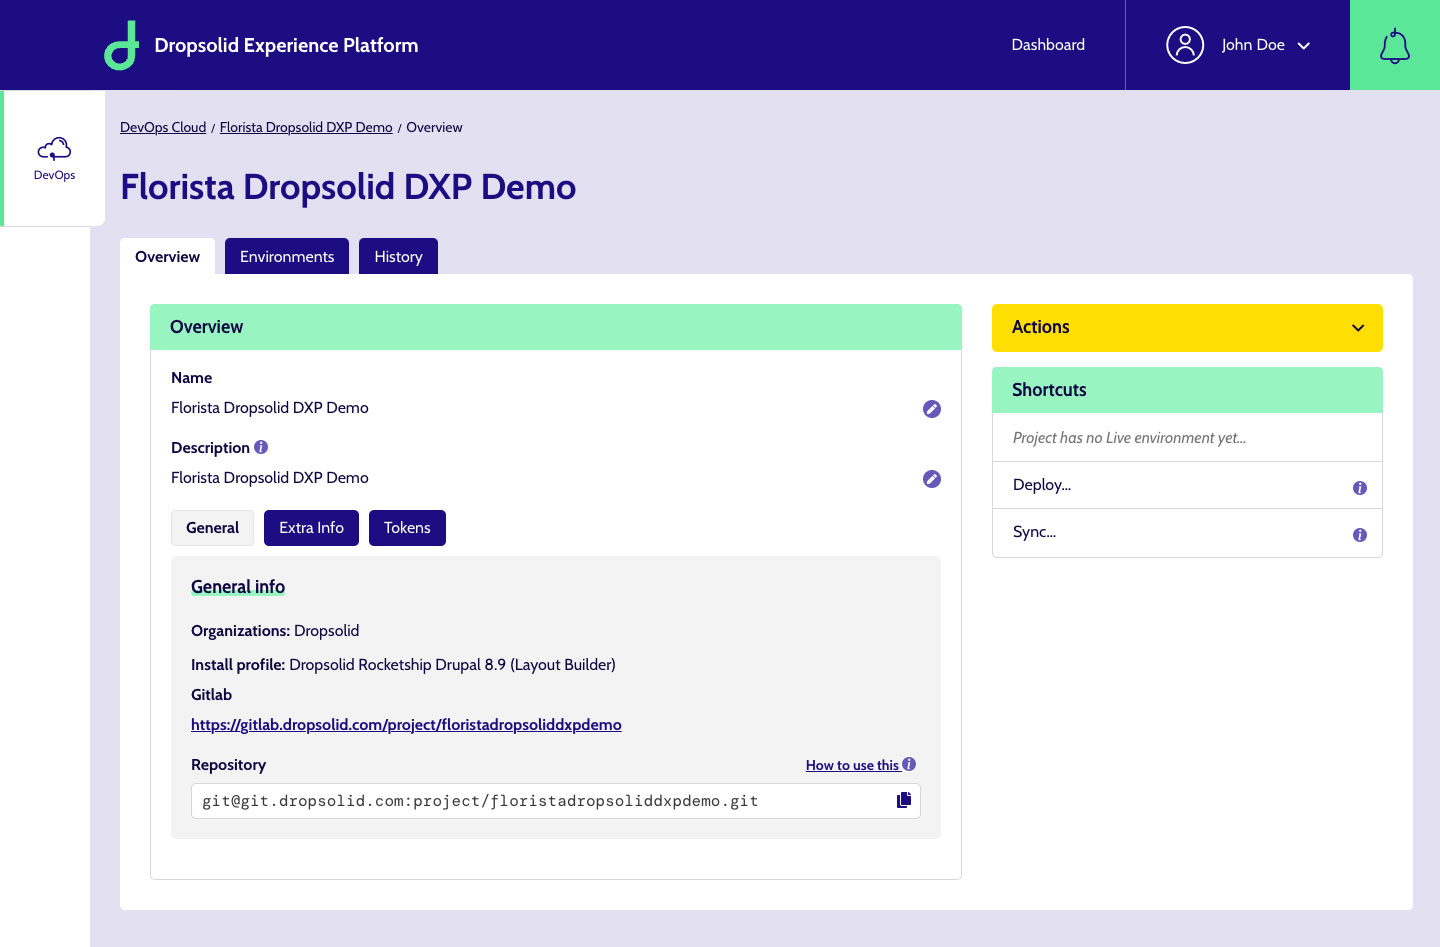Select the Tokens sub-tab
Viewport: 1440px width, 947px height.
[x=407, y=528]
